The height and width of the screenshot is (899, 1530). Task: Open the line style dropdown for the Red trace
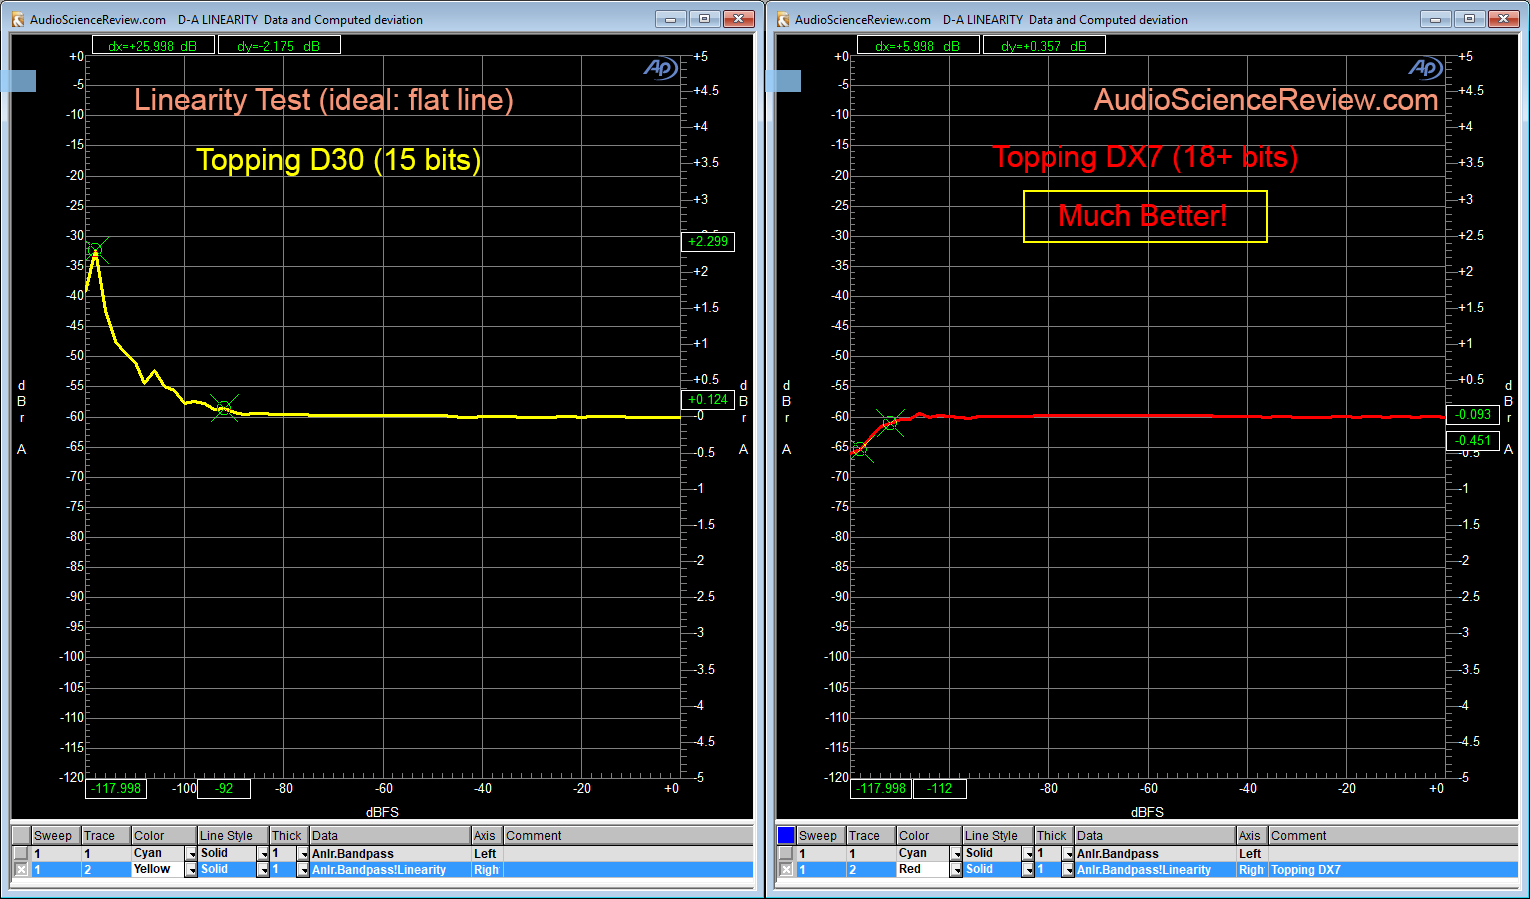(x=1028, y=870)
